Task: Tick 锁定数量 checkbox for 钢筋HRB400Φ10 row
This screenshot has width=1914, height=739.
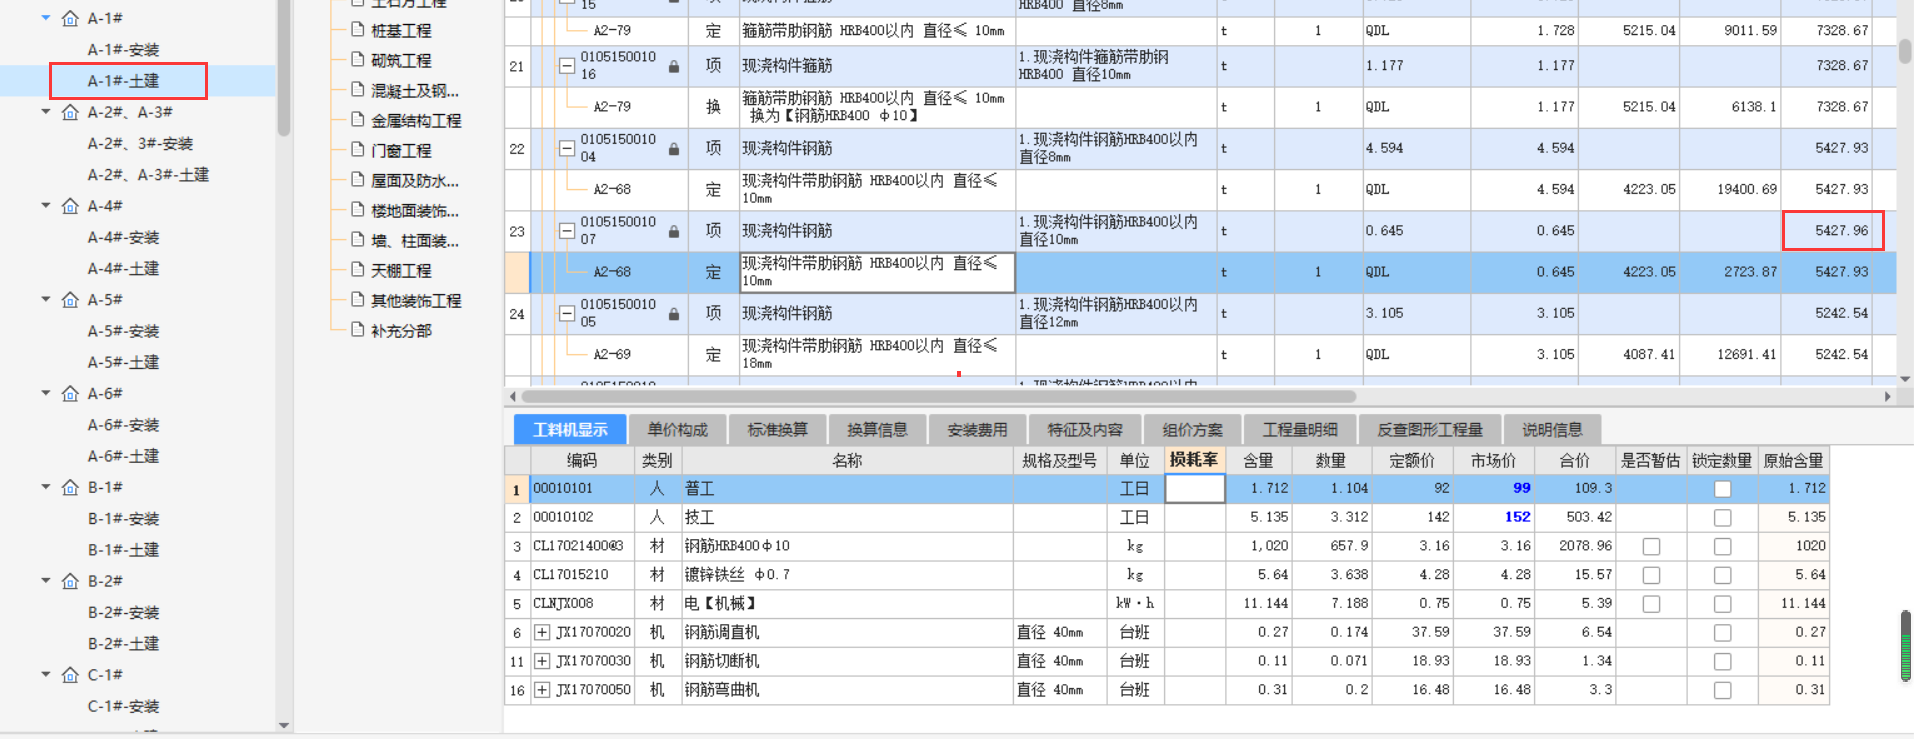Action: click(x=1722, y=547)
